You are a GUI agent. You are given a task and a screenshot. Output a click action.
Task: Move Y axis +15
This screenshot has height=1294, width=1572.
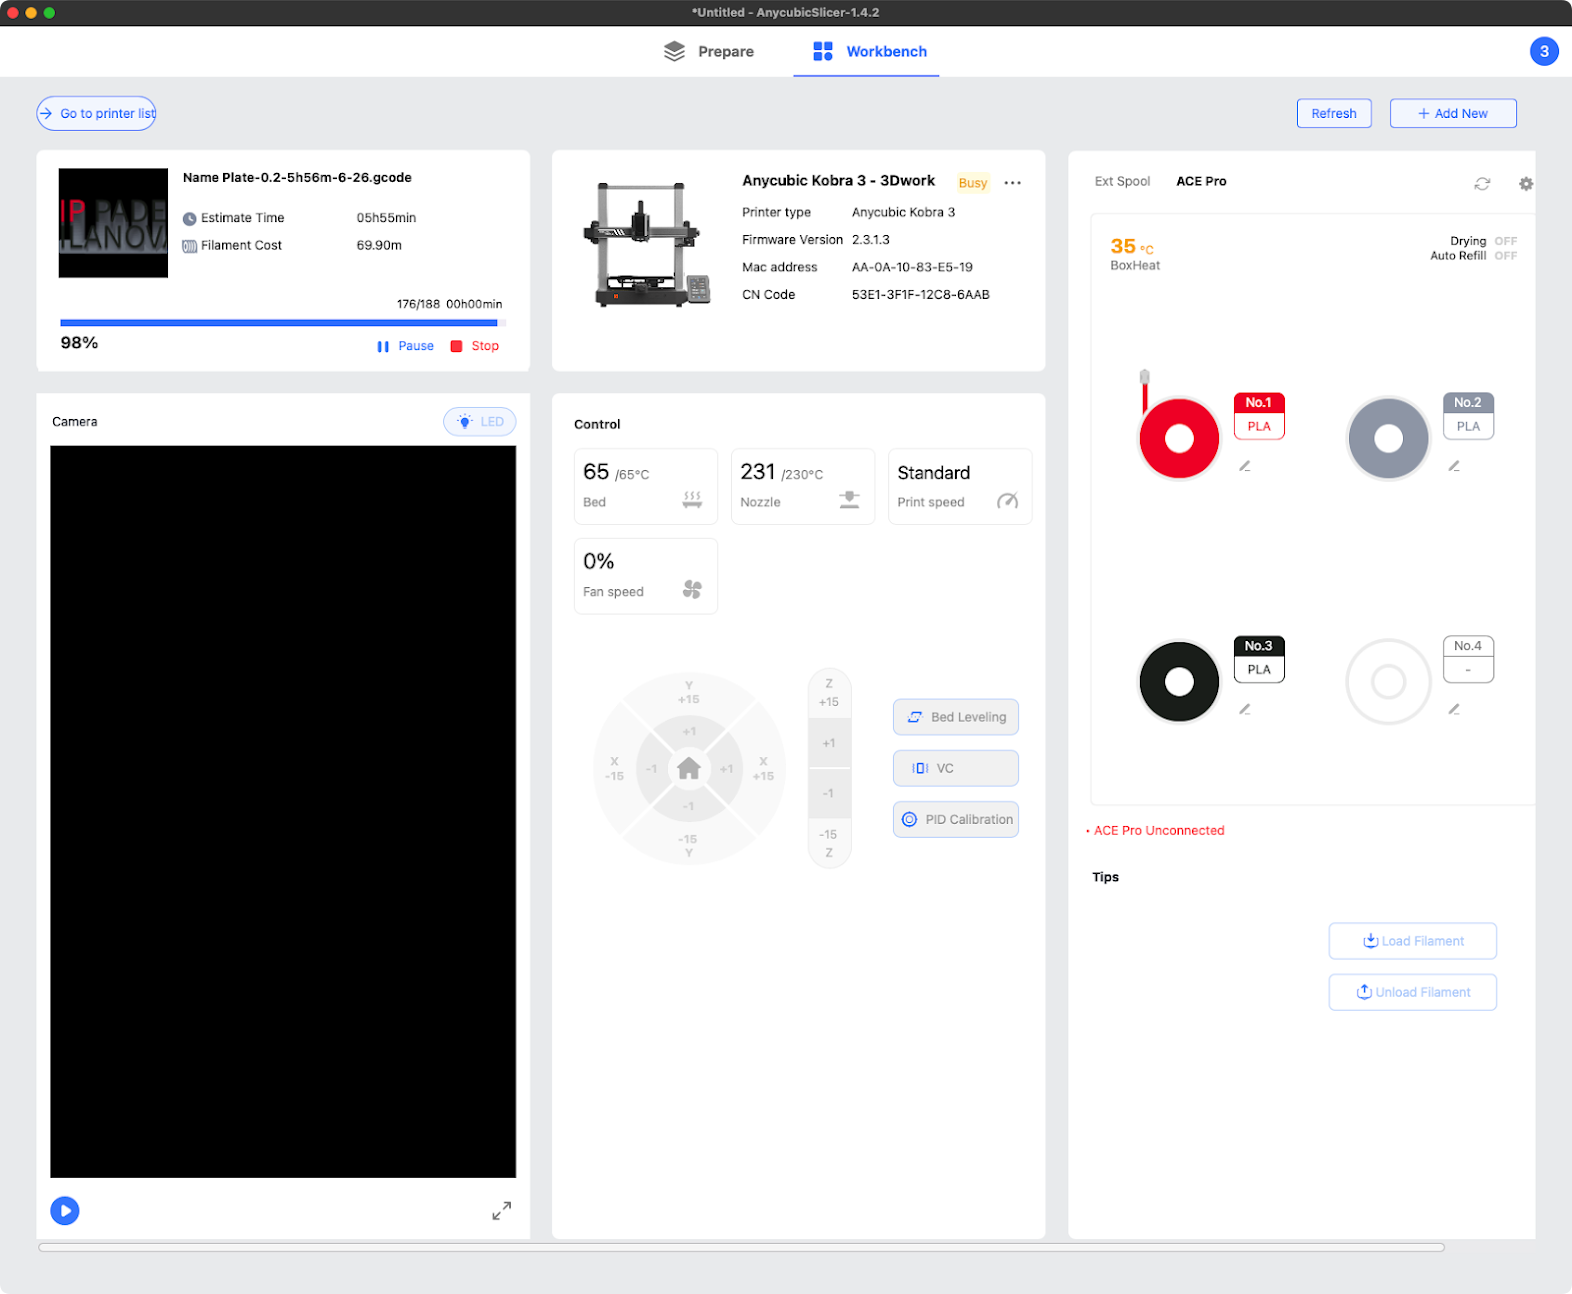[689, 692]
